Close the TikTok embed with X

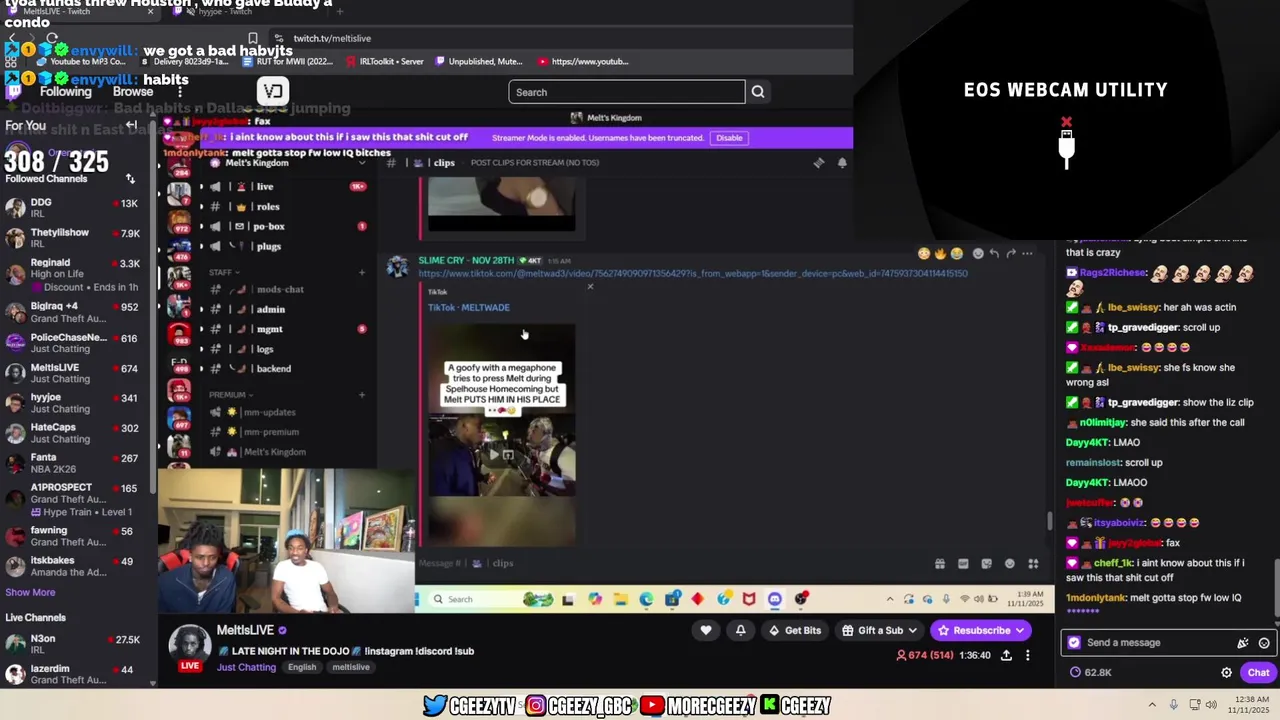coord(590,287)
